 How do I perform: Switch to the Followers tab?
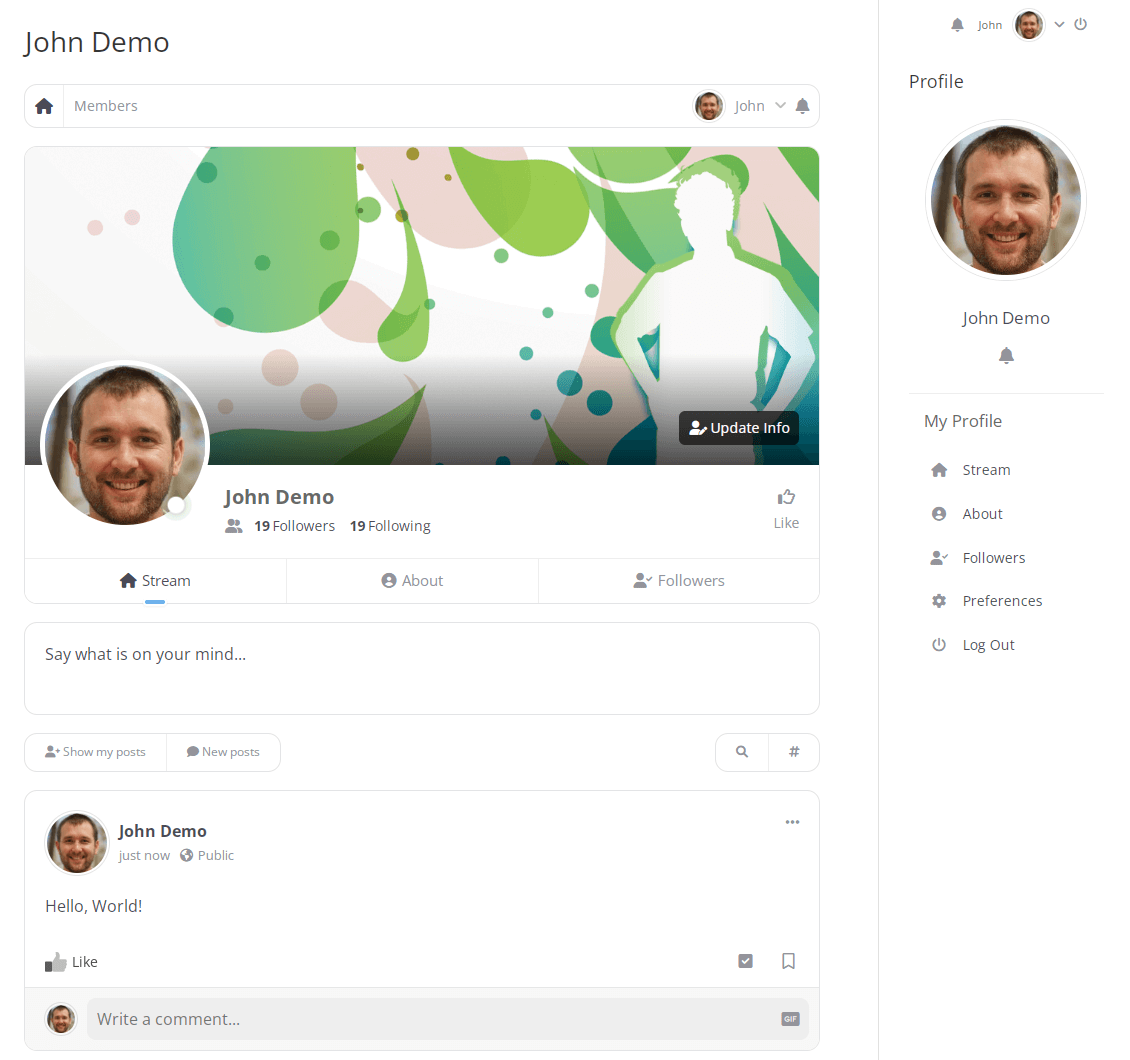click(x=679, y=581)
